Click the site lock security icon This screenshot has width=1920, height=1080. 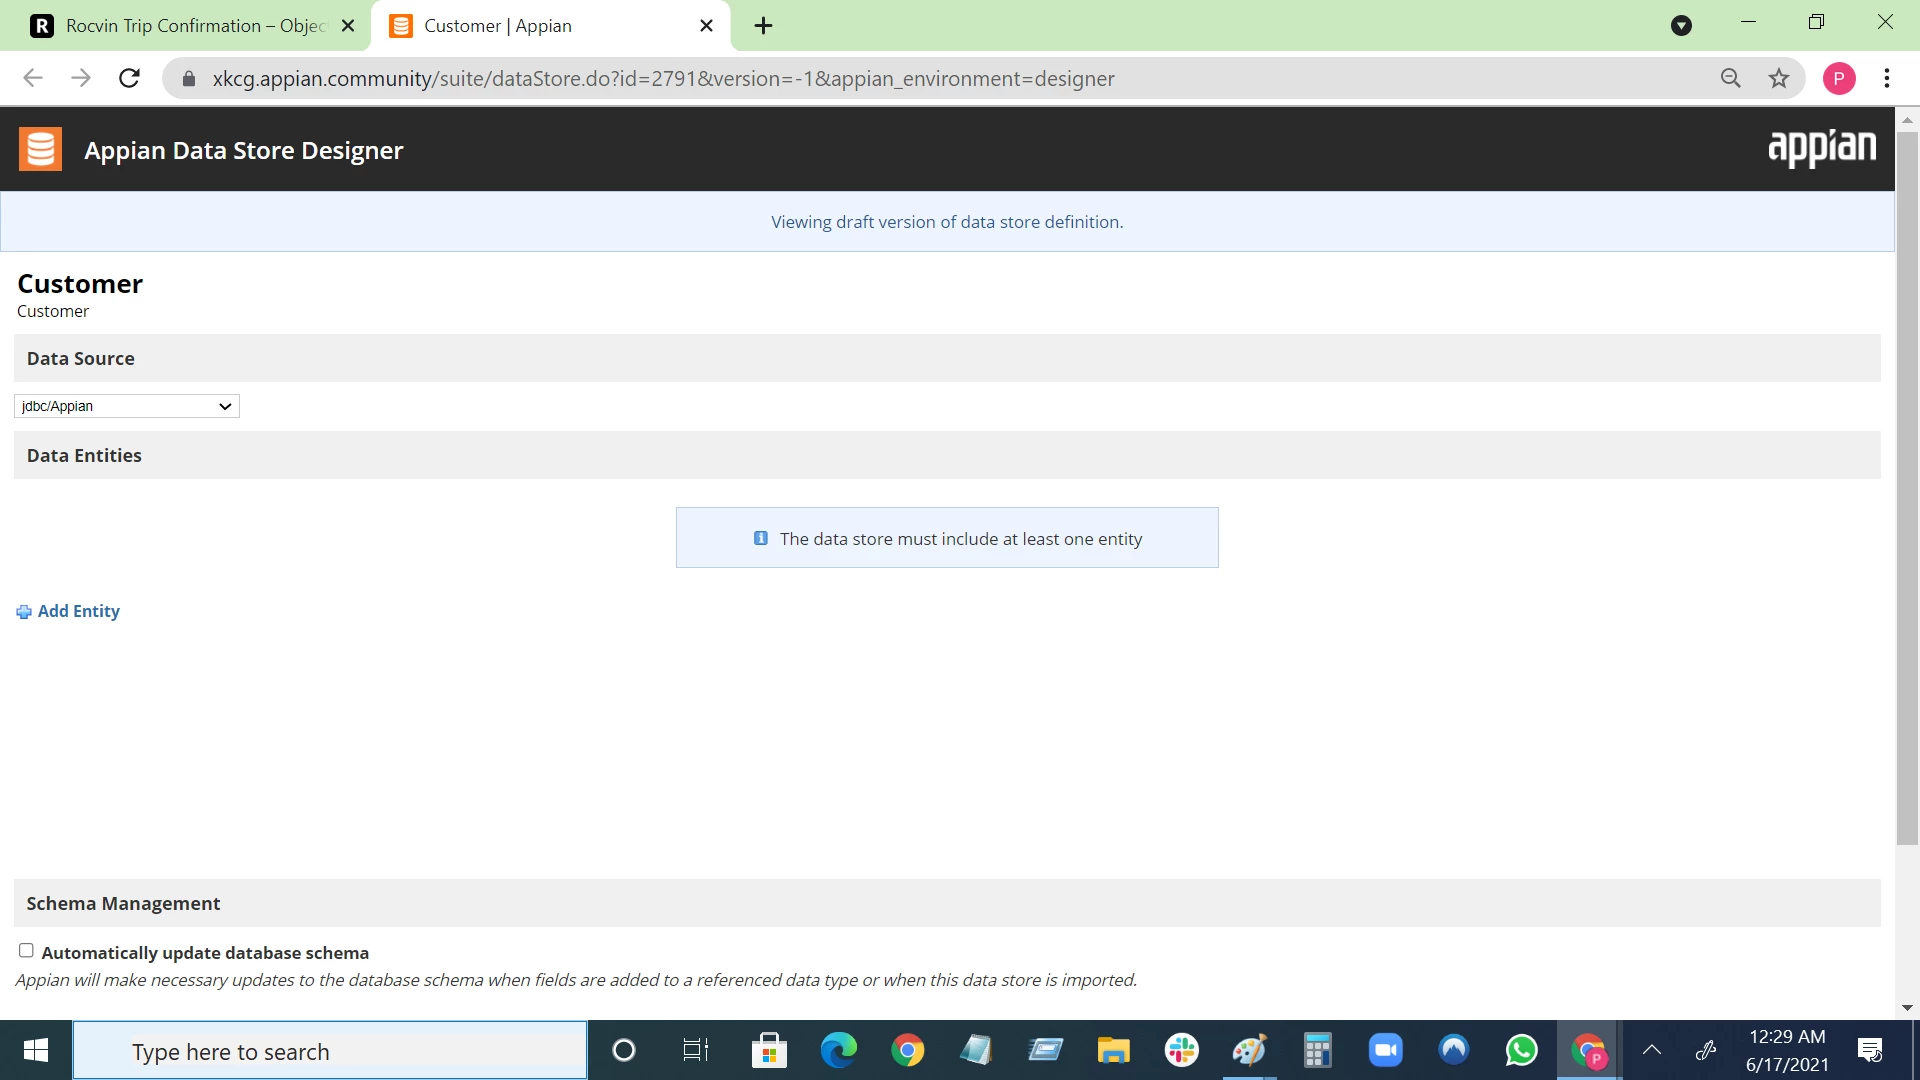tap(189, 78)
